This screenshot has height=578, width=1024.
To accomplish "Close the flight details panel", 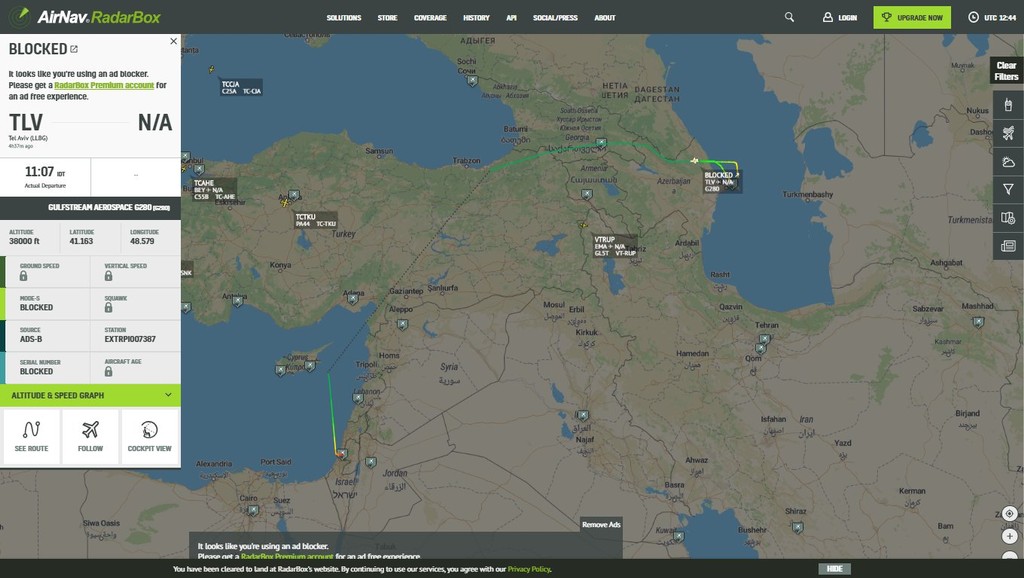I will (x=173, y=41).
